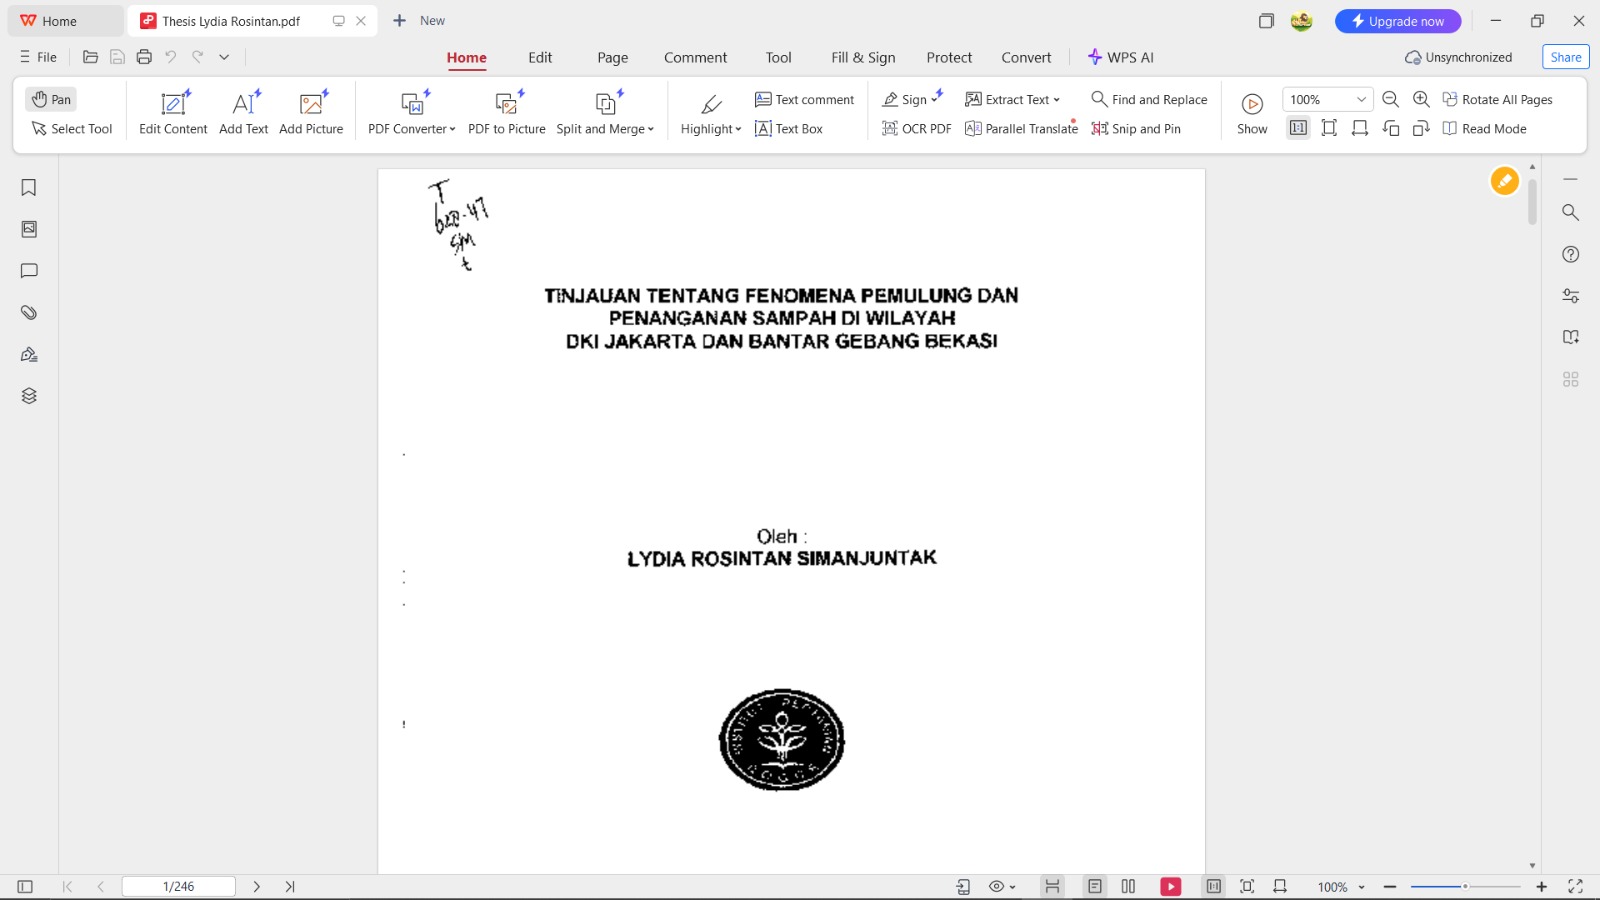Viewport: 1600px width, 900px height.
Task: Open the attachments paperclip panel
Action: point(29,313)
